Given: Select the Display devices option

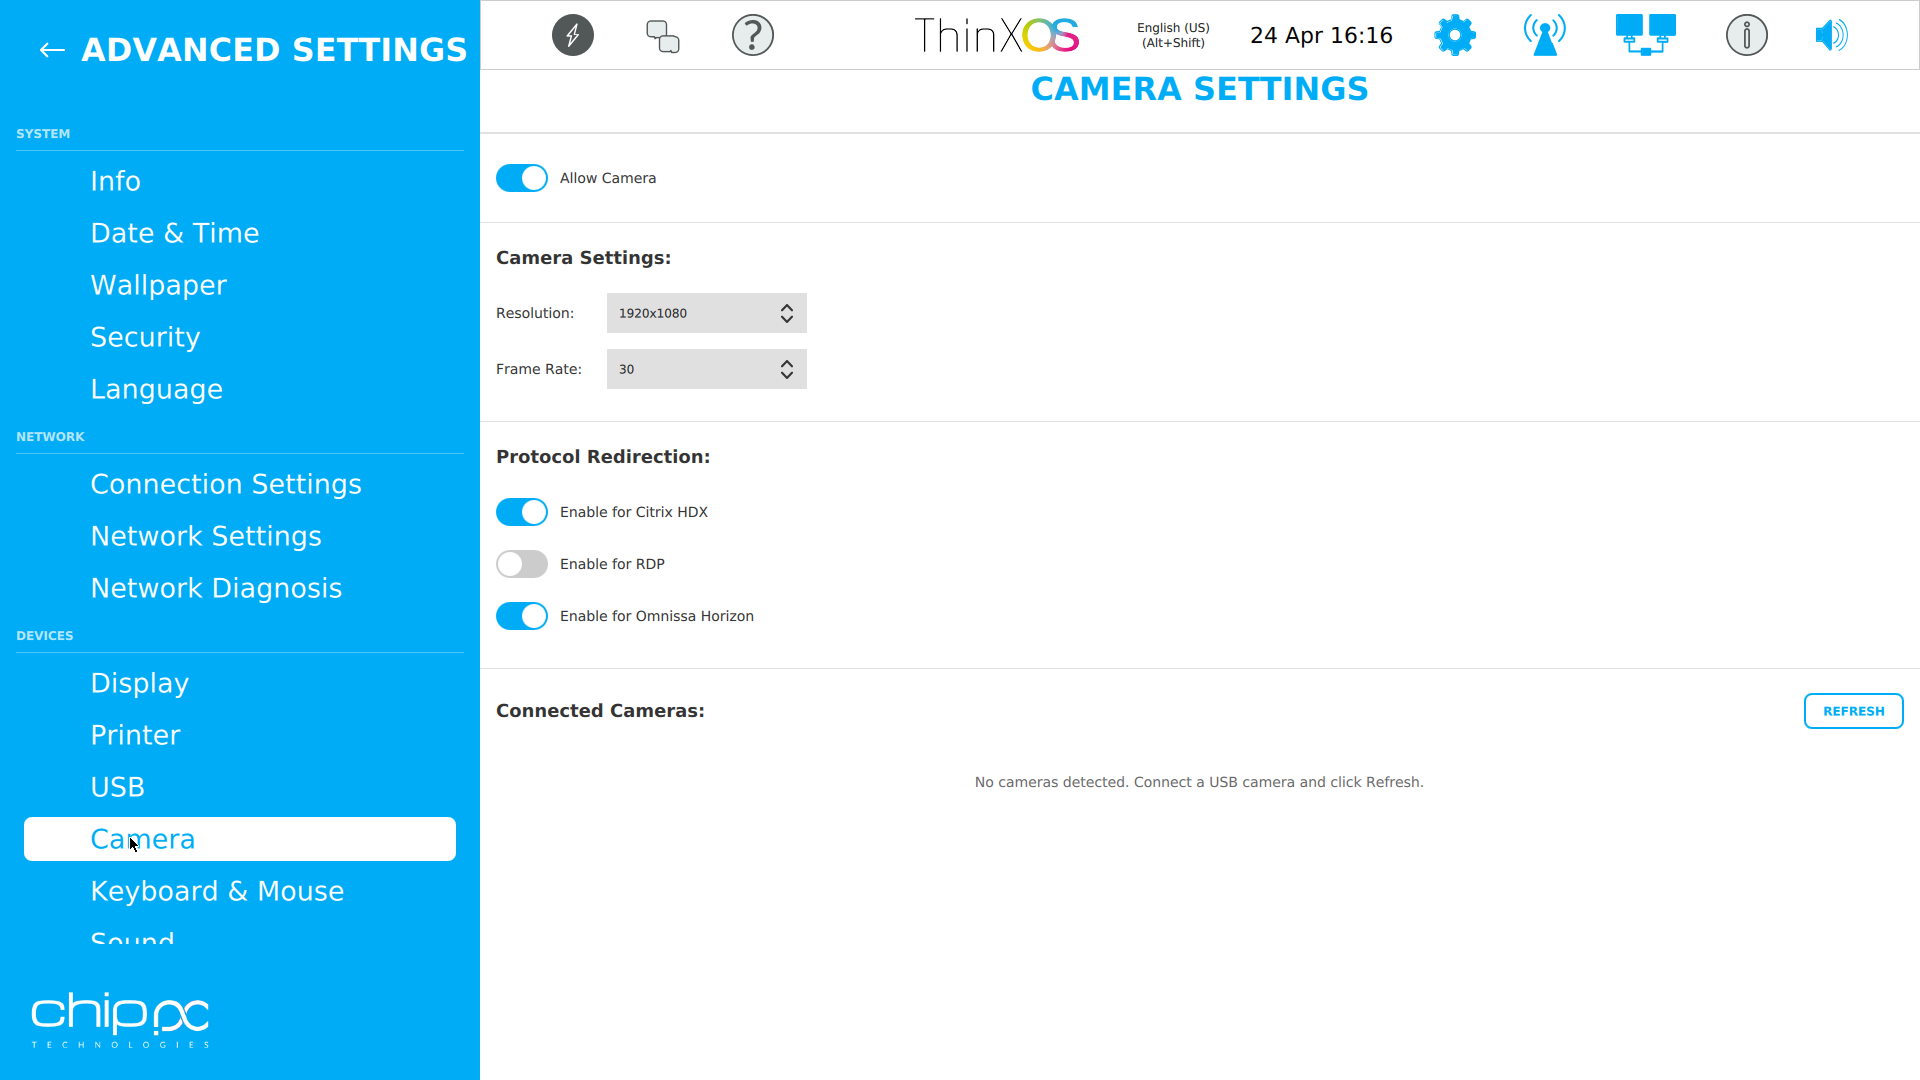Looking at the screenshot, I should pos(139,683).
